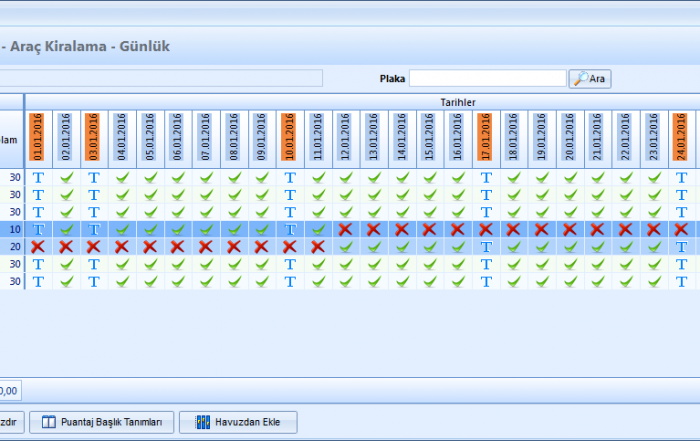Click the Tarihler group header

click(x=458, y=101)
